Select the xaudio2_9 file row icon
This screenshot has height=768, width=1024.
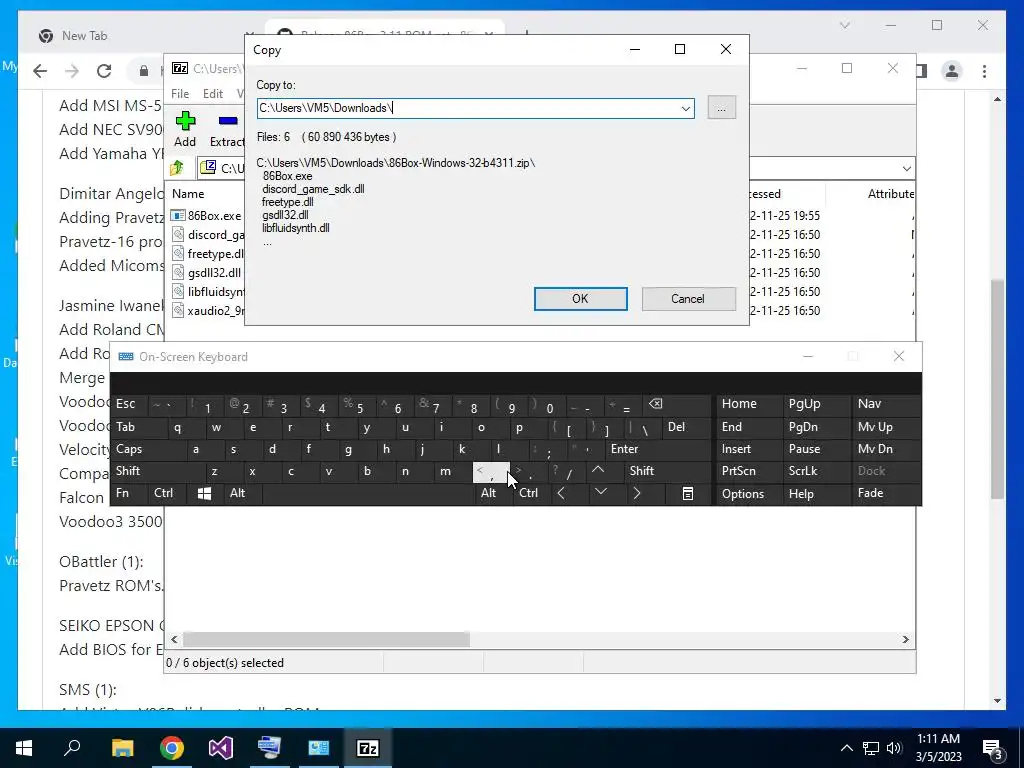(x=178, y=310)
